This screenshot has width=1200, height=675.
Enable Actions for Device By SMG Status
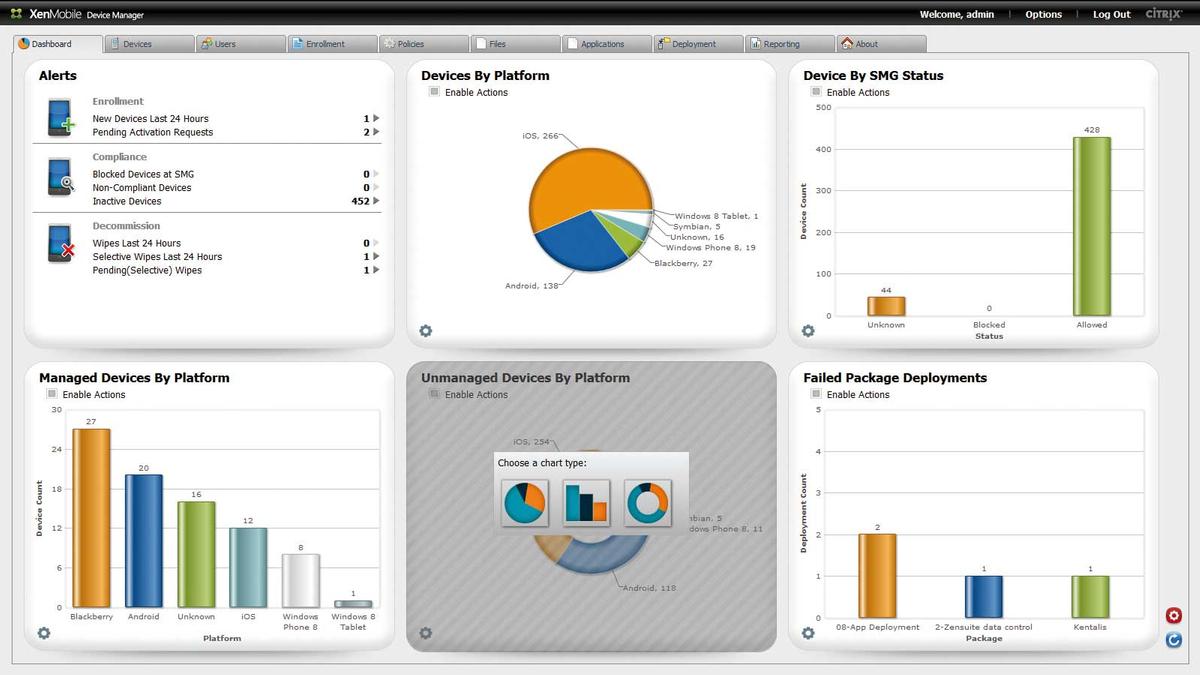click(816, 92)
